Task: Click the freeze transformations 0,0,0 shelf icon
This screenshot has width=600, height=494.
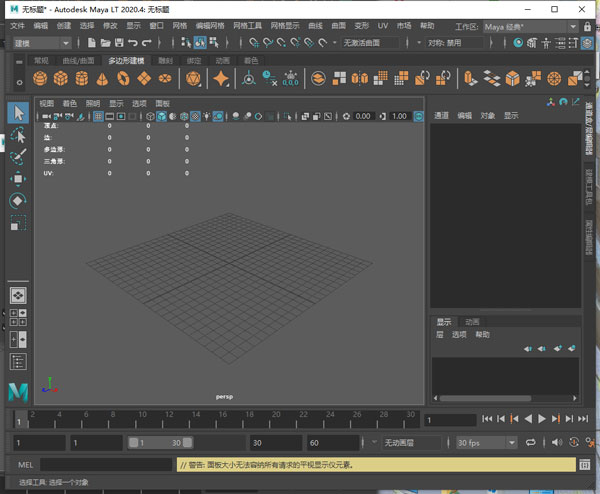Action: (290, 78)
